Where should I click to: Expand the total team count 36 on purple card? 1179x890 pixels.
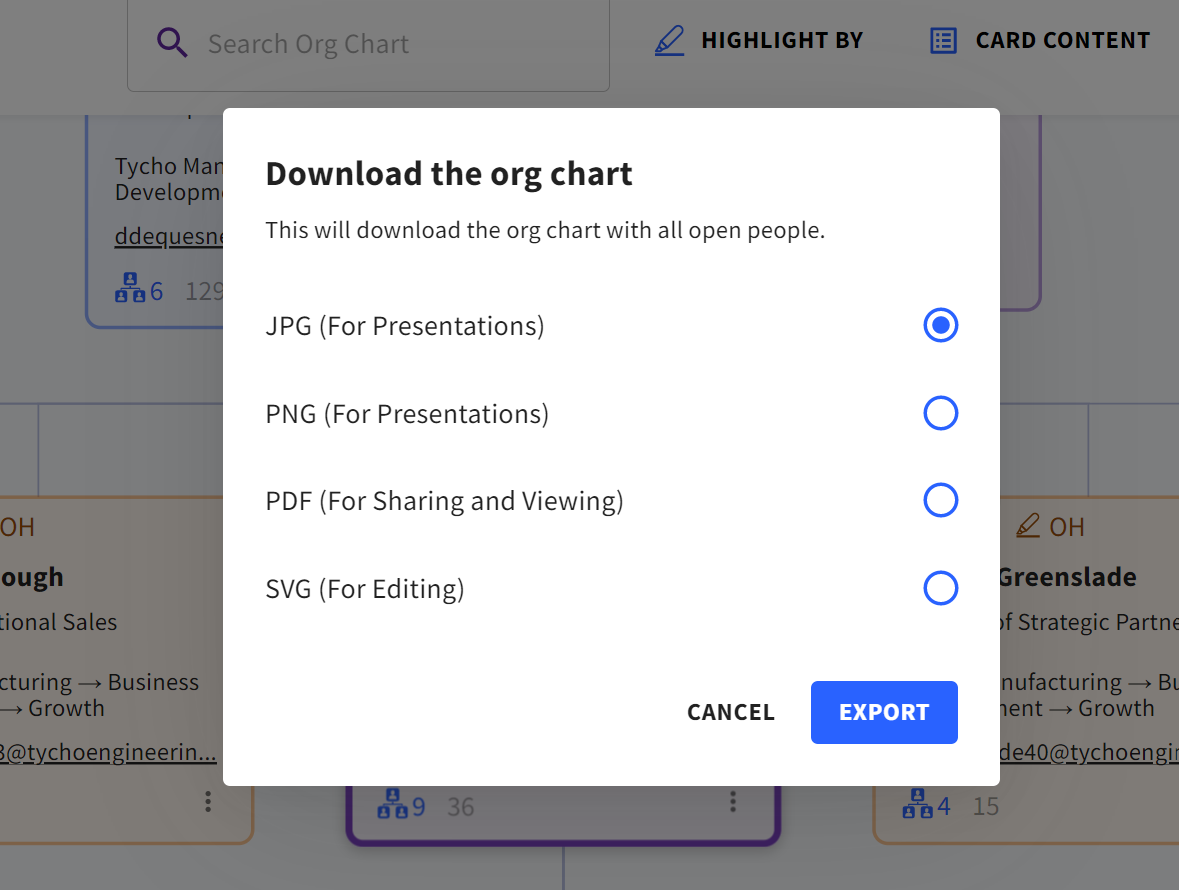[x=461, y=806]
